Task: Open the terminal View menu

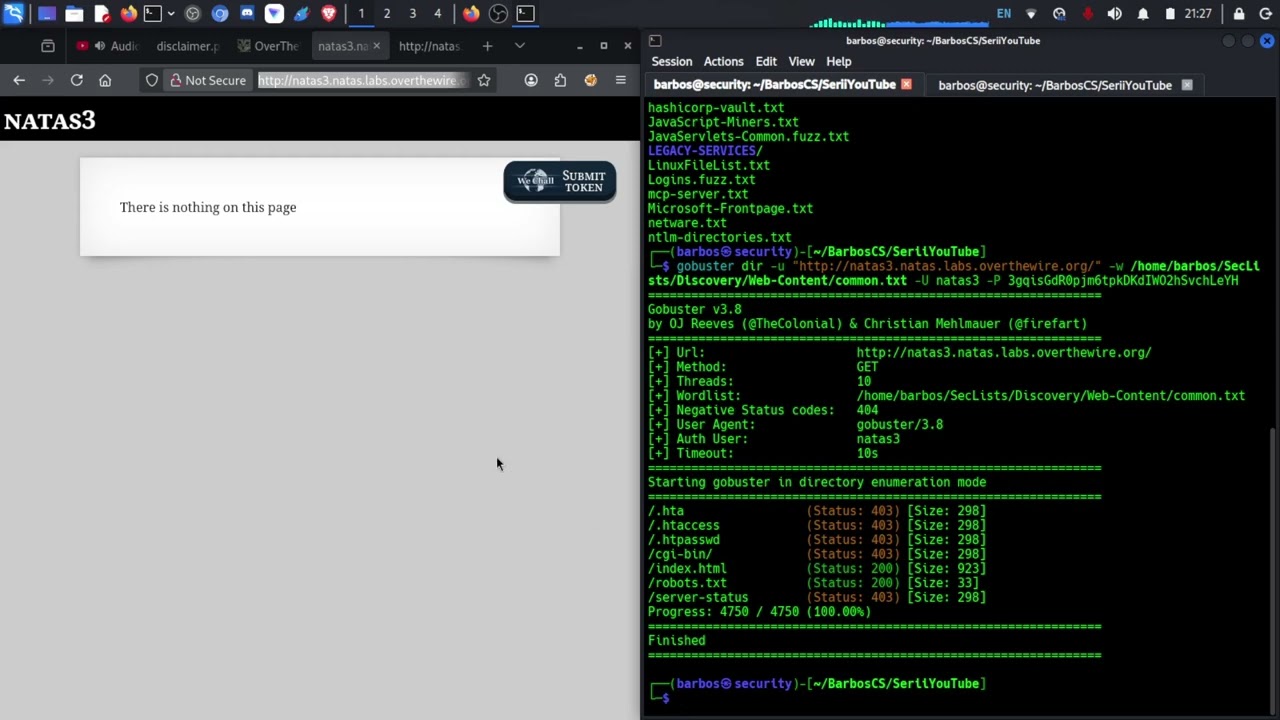Action: 801,62
